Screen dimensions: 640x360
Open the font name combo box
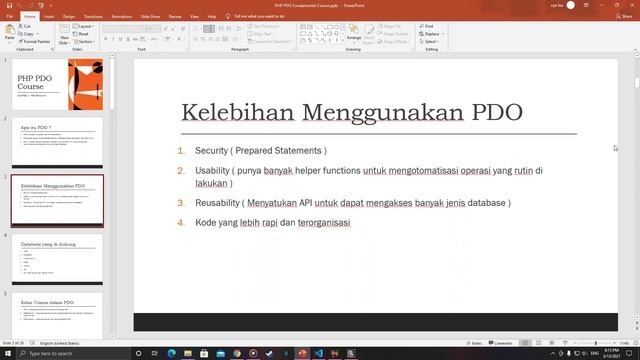pos(124,29)
